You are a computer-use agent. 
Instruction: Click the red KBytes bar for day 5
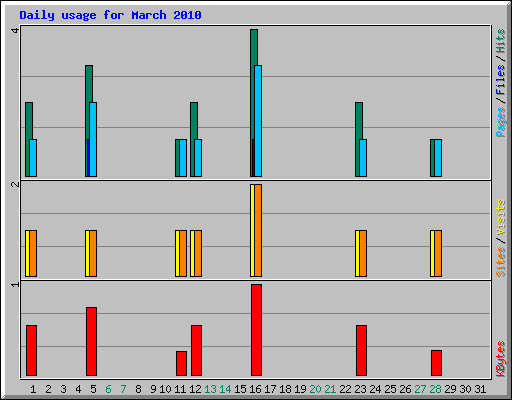pos(91,341)
